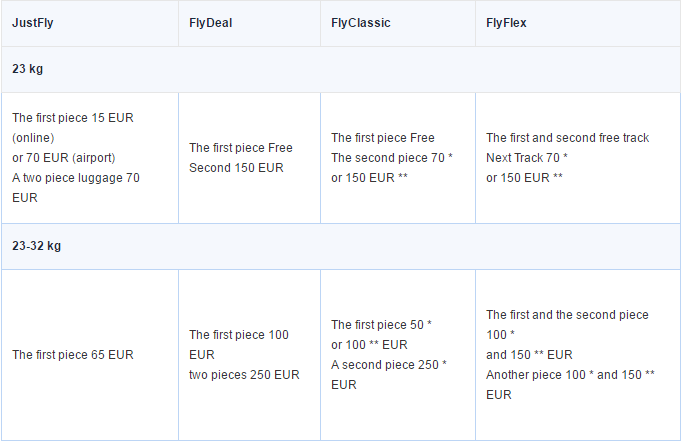Select the "or 70 EUR (airport)" line
682x442 pixels.
[x=64, y=158]
